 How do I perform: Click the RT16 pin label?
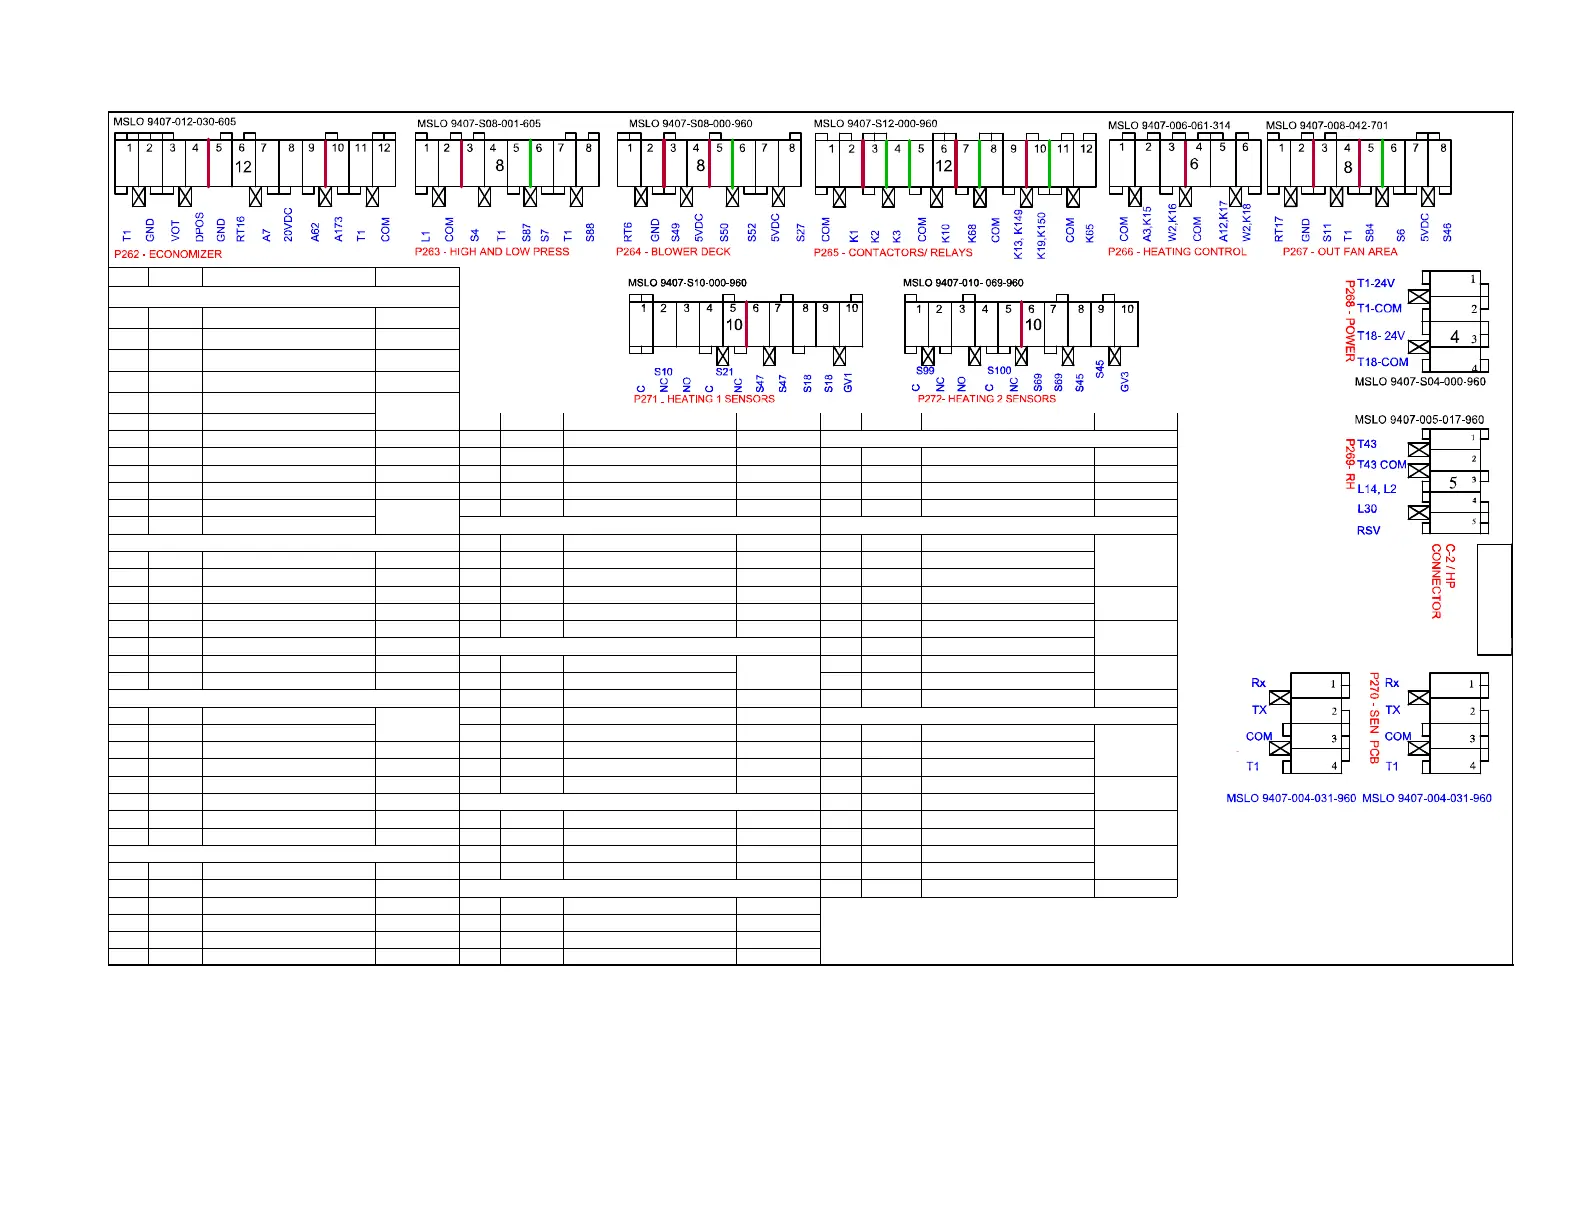(x=241, y=229)
